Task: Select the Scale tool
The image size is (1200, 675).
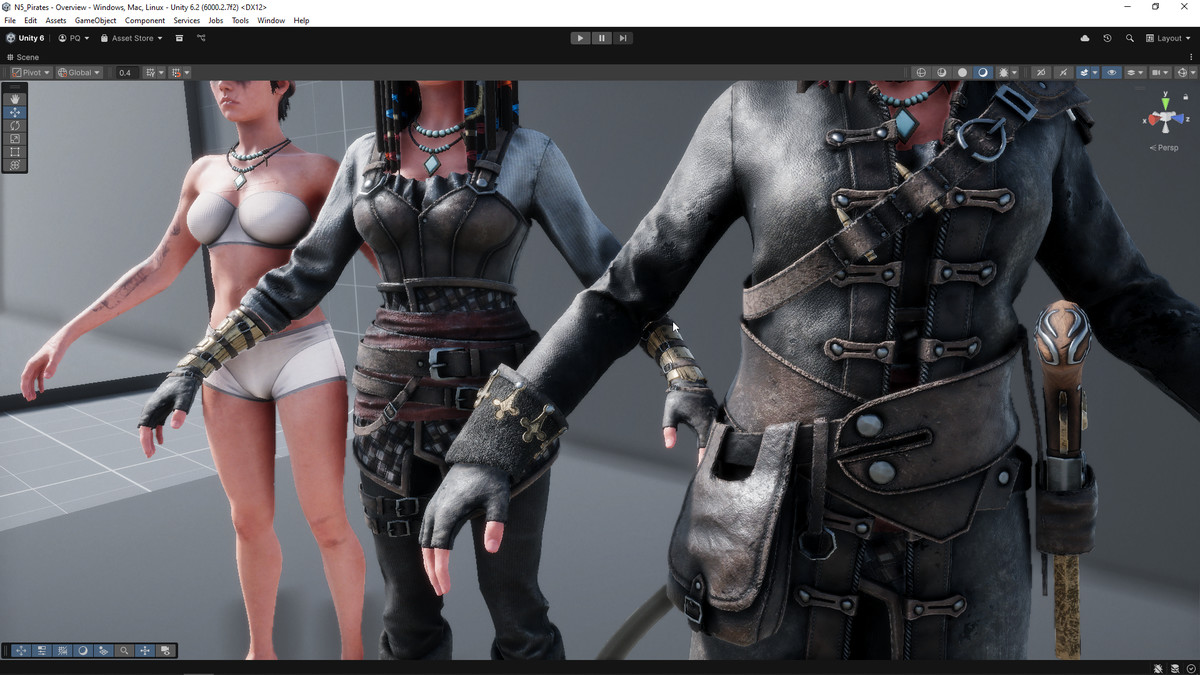Action: 15,139
